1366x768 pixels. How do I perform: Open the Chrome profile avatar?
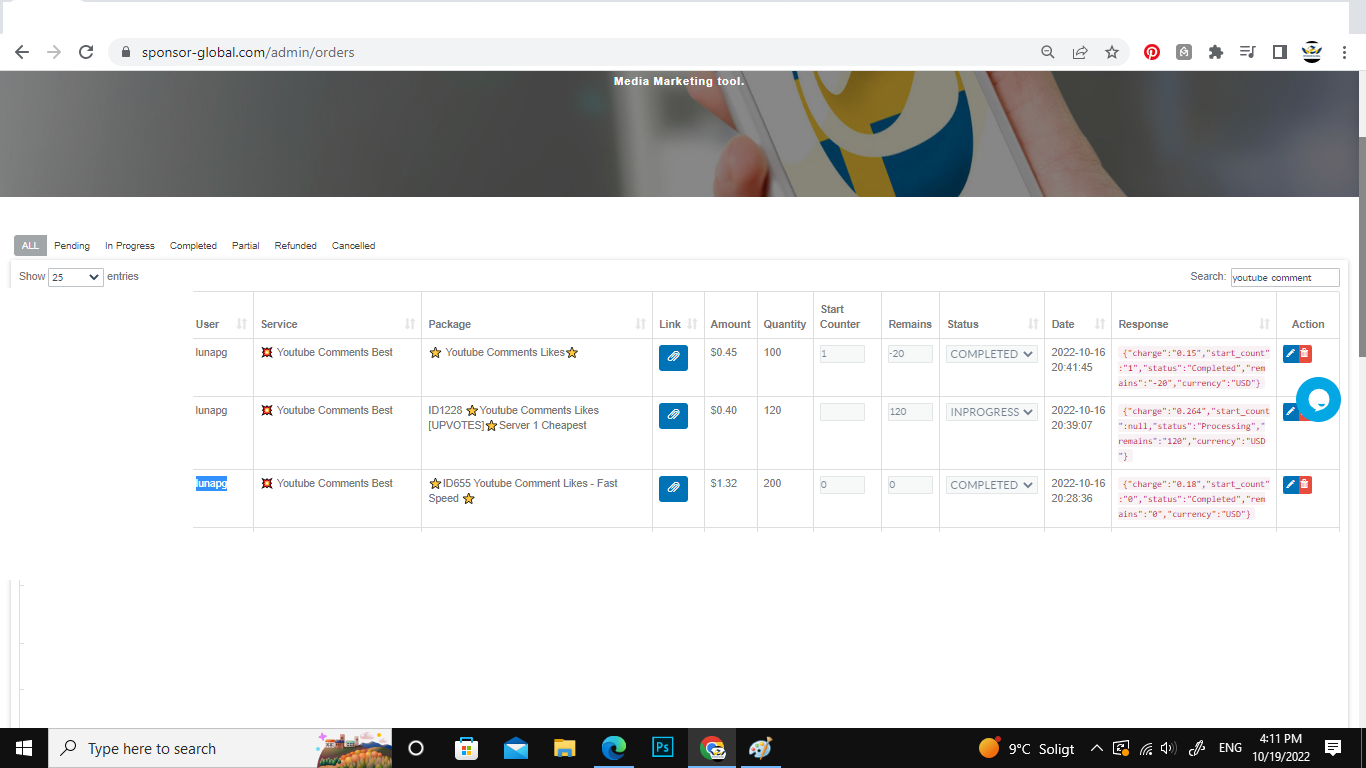[1312, 52]
